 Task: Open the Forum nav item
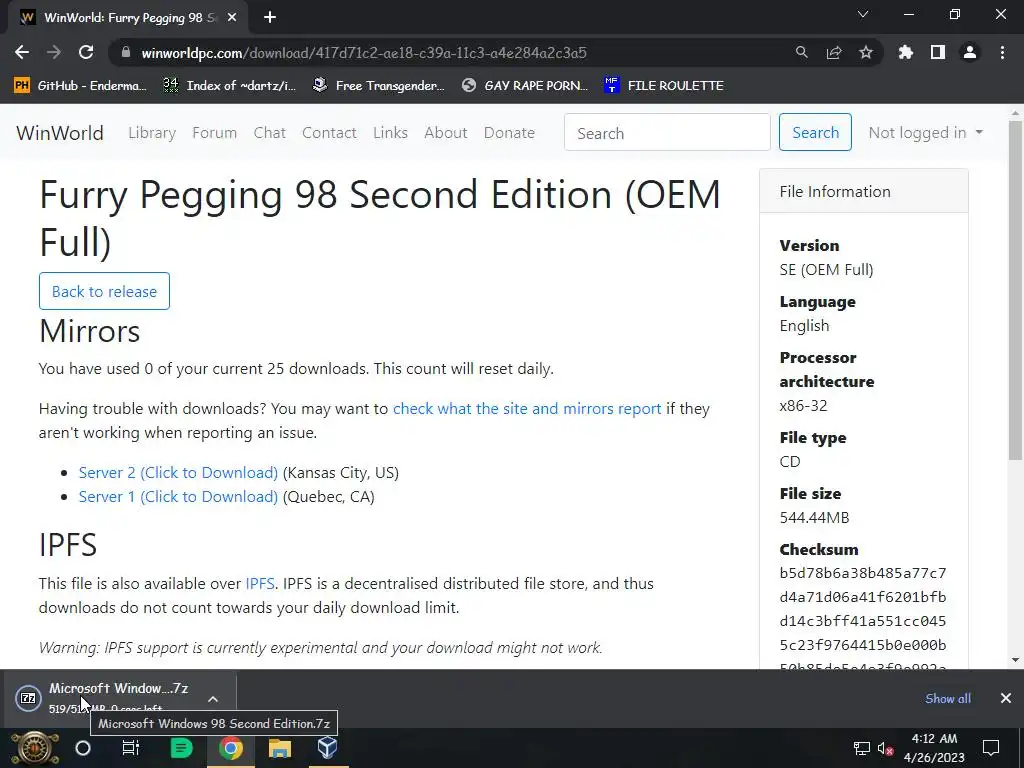pyautogui.click(x=214, y=133)
